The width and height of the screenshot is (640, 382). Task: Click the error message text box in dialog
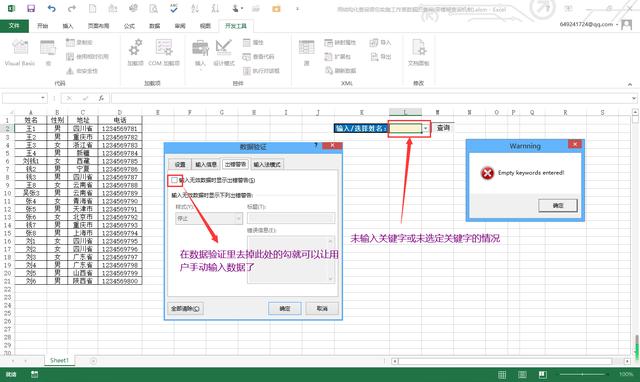point(291,259)
